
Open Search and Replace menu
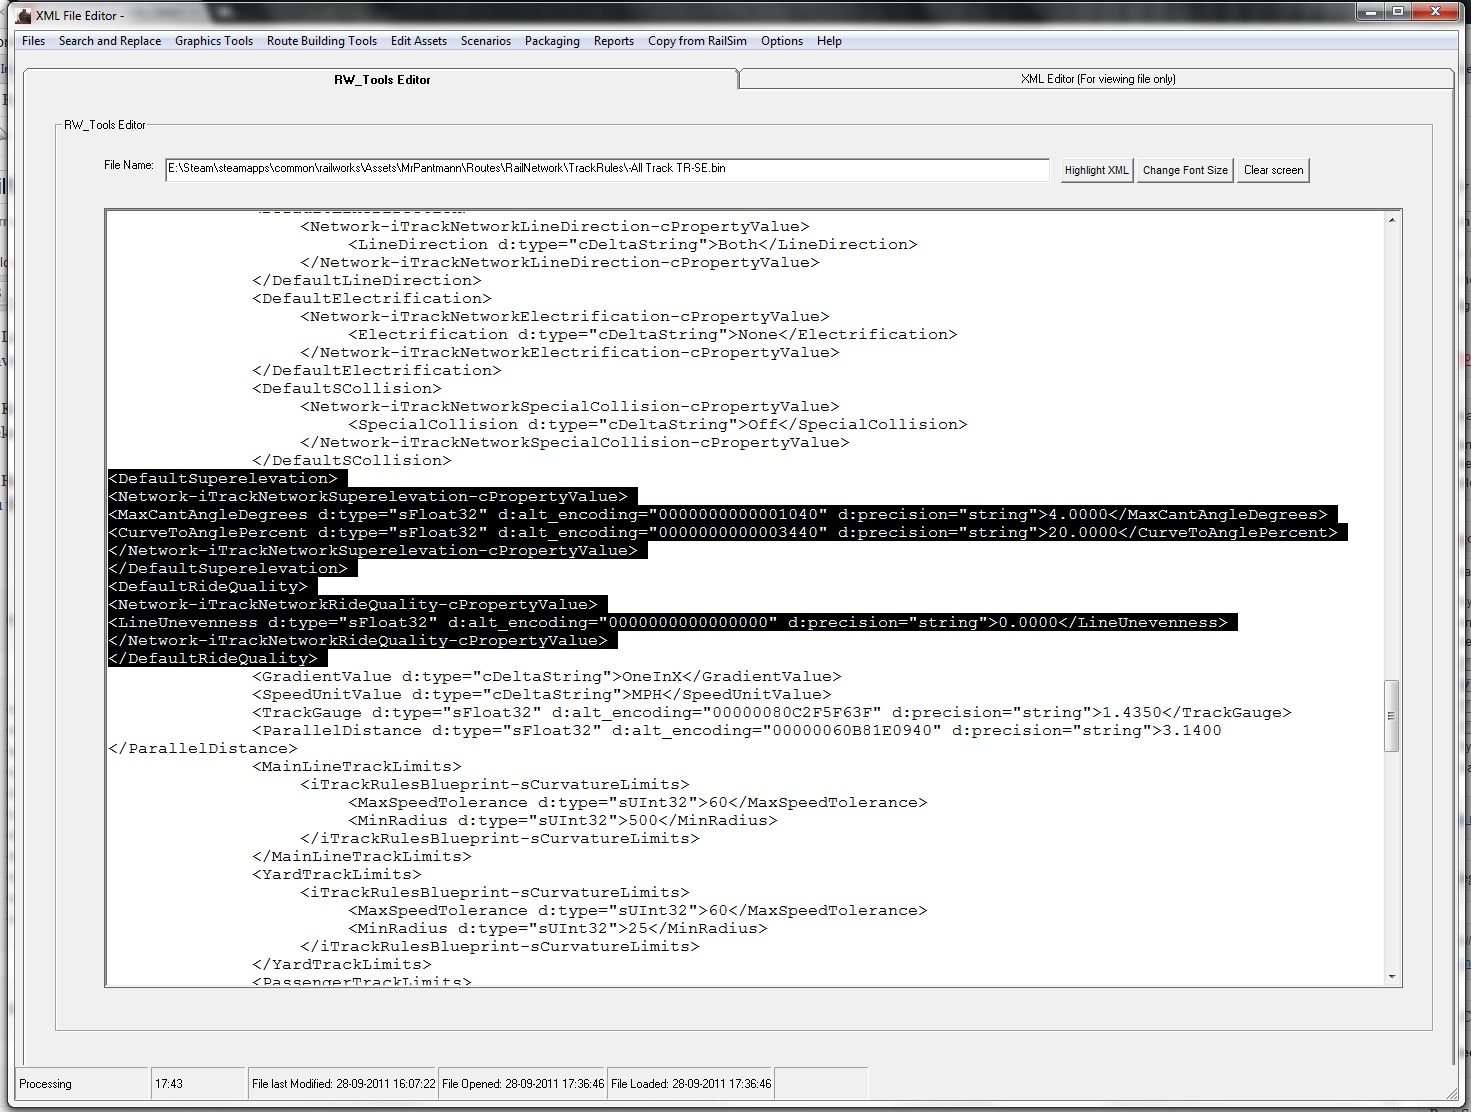[110, 41]
